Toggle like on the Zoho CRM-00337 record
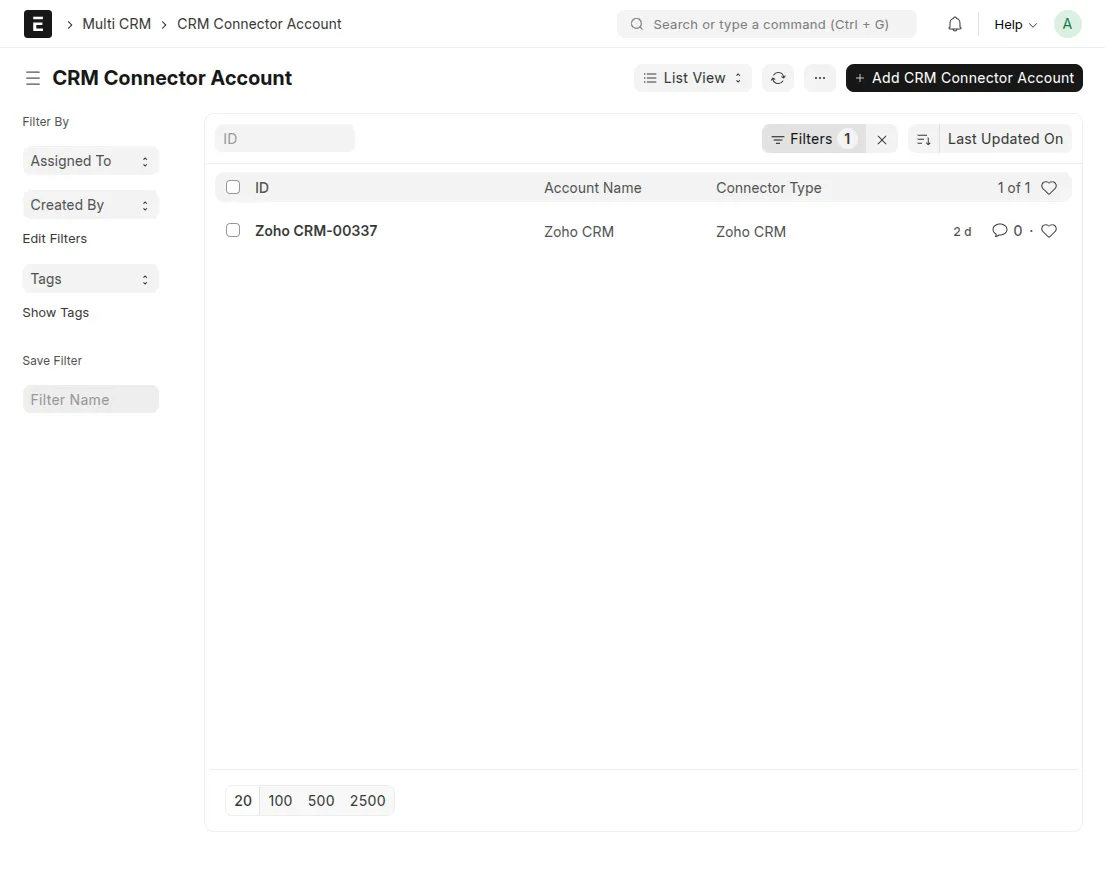Viewport: 1120px width, 880px height. pos(1049,230)
